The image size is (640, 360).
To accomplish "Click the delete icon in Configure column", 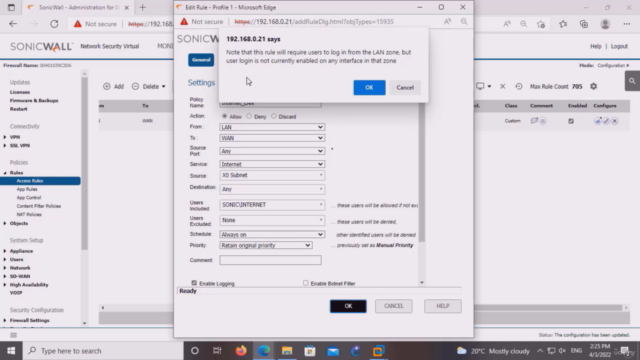I will pos(615,121).
